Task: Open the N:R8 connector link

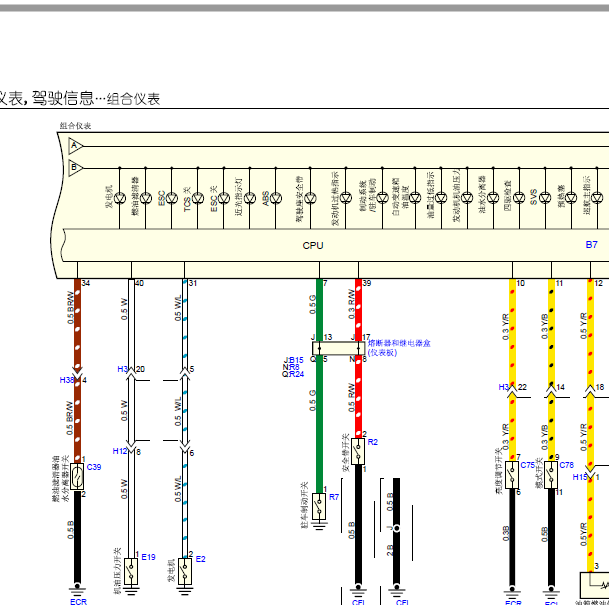Action: (291, 367)
